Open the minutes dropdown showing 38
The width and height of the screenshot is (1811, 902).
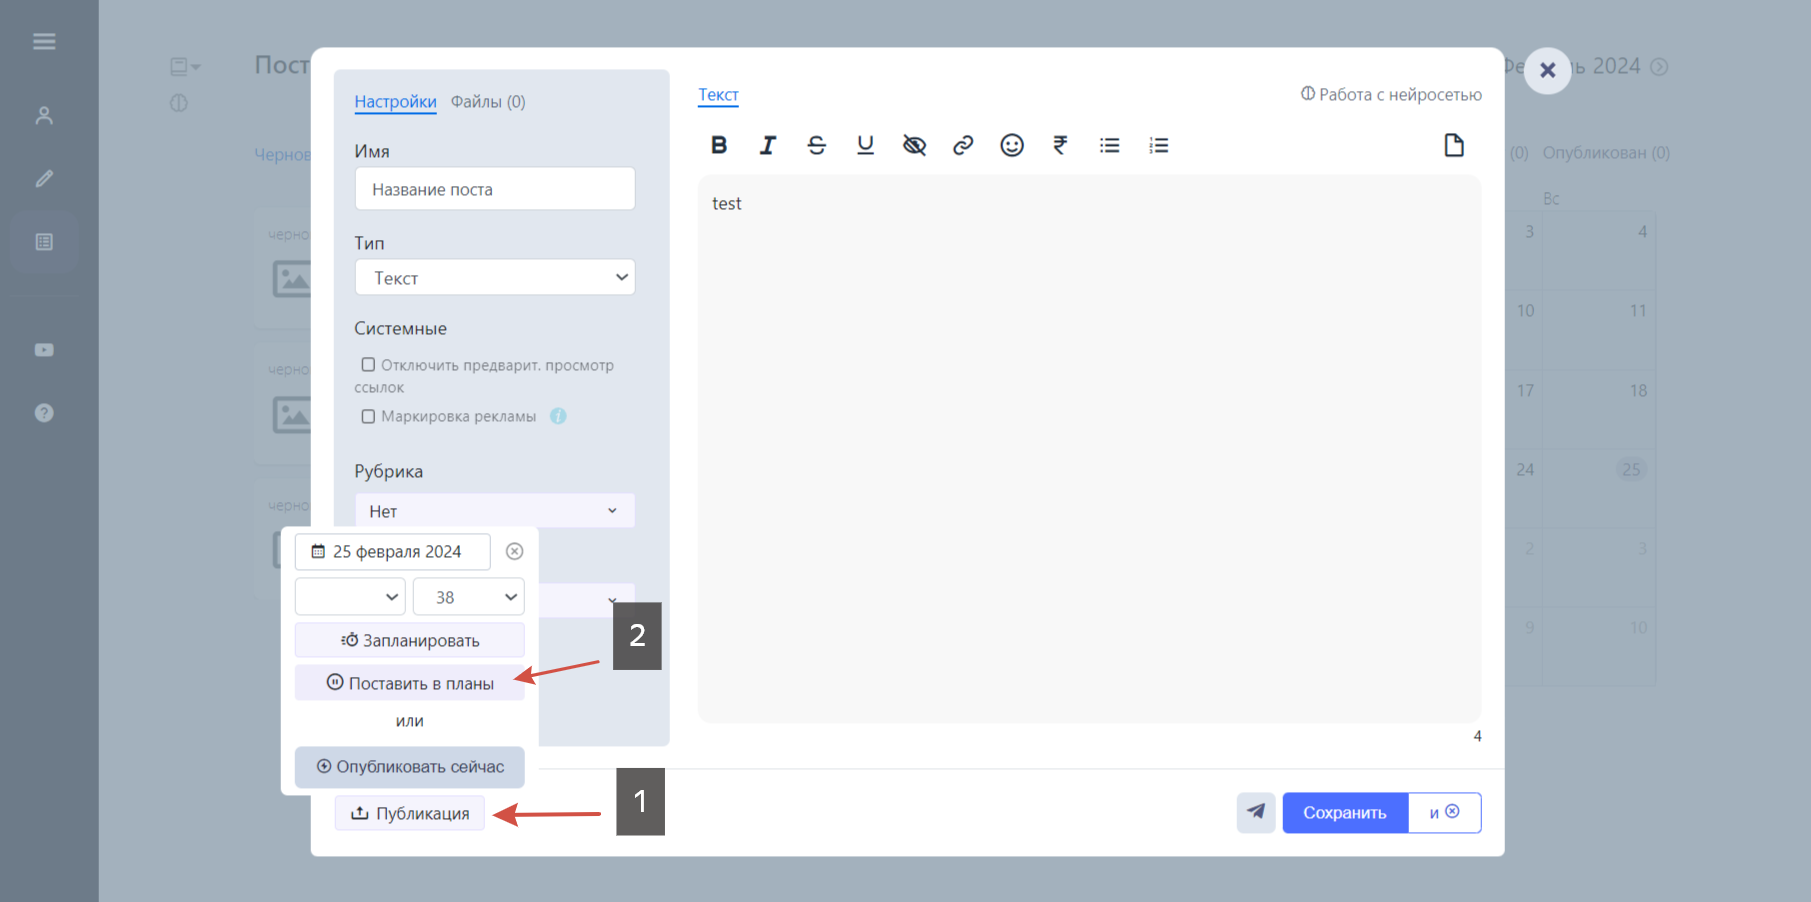[469, 596]
